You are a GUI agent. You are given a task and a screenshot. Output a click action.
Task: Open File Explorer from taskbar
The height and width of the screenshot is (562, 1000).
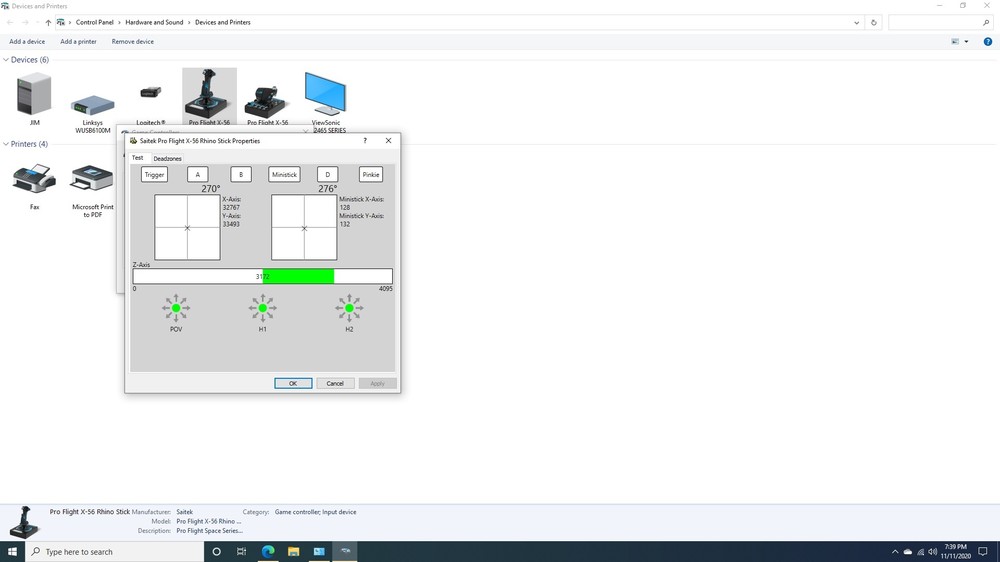click(293, 552)
